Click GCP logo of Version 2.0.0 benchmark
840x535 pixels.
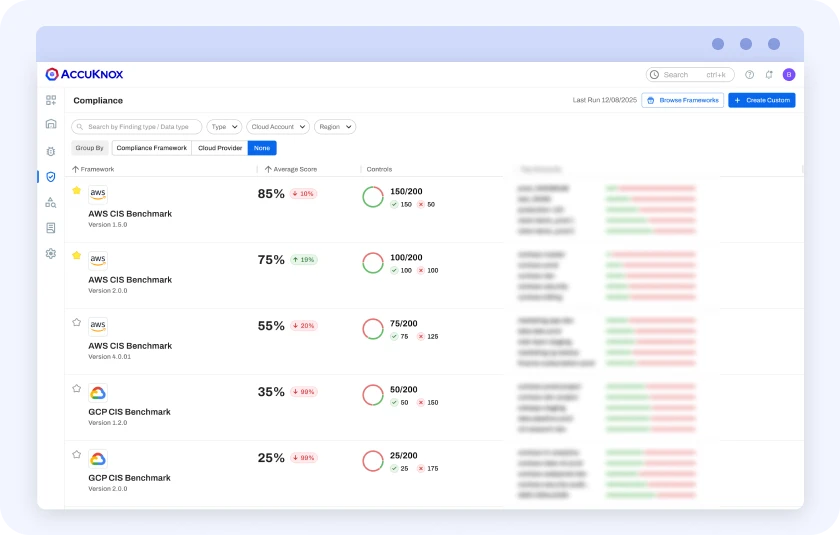click(98, 459)
